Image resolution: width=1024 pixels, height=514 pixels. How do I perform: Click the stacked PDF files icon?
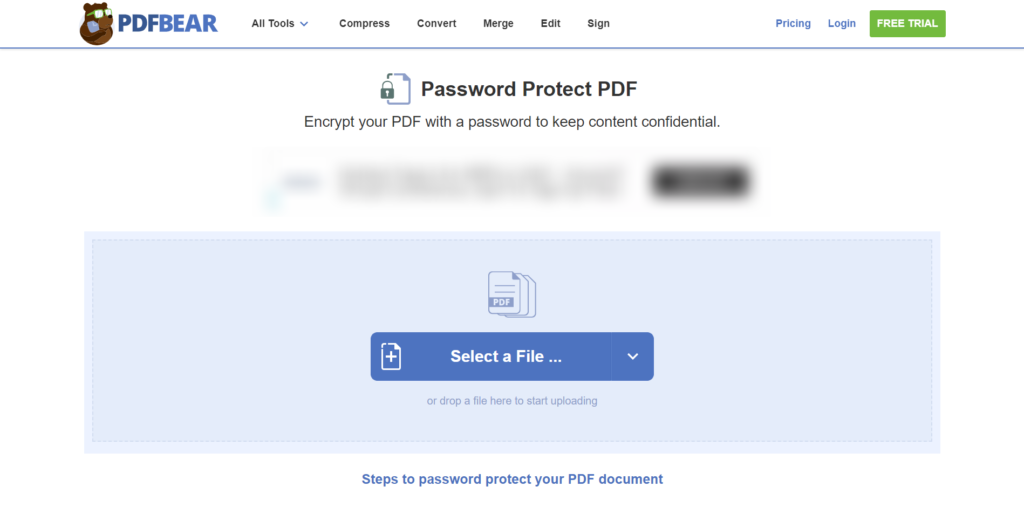tap(512, 295)
